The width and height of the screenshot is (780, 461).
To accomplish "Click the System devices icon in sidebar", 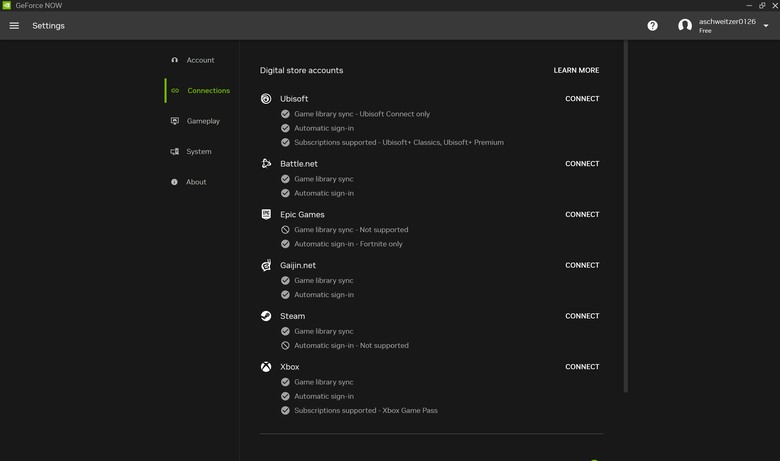I will (x=175, y=151).
